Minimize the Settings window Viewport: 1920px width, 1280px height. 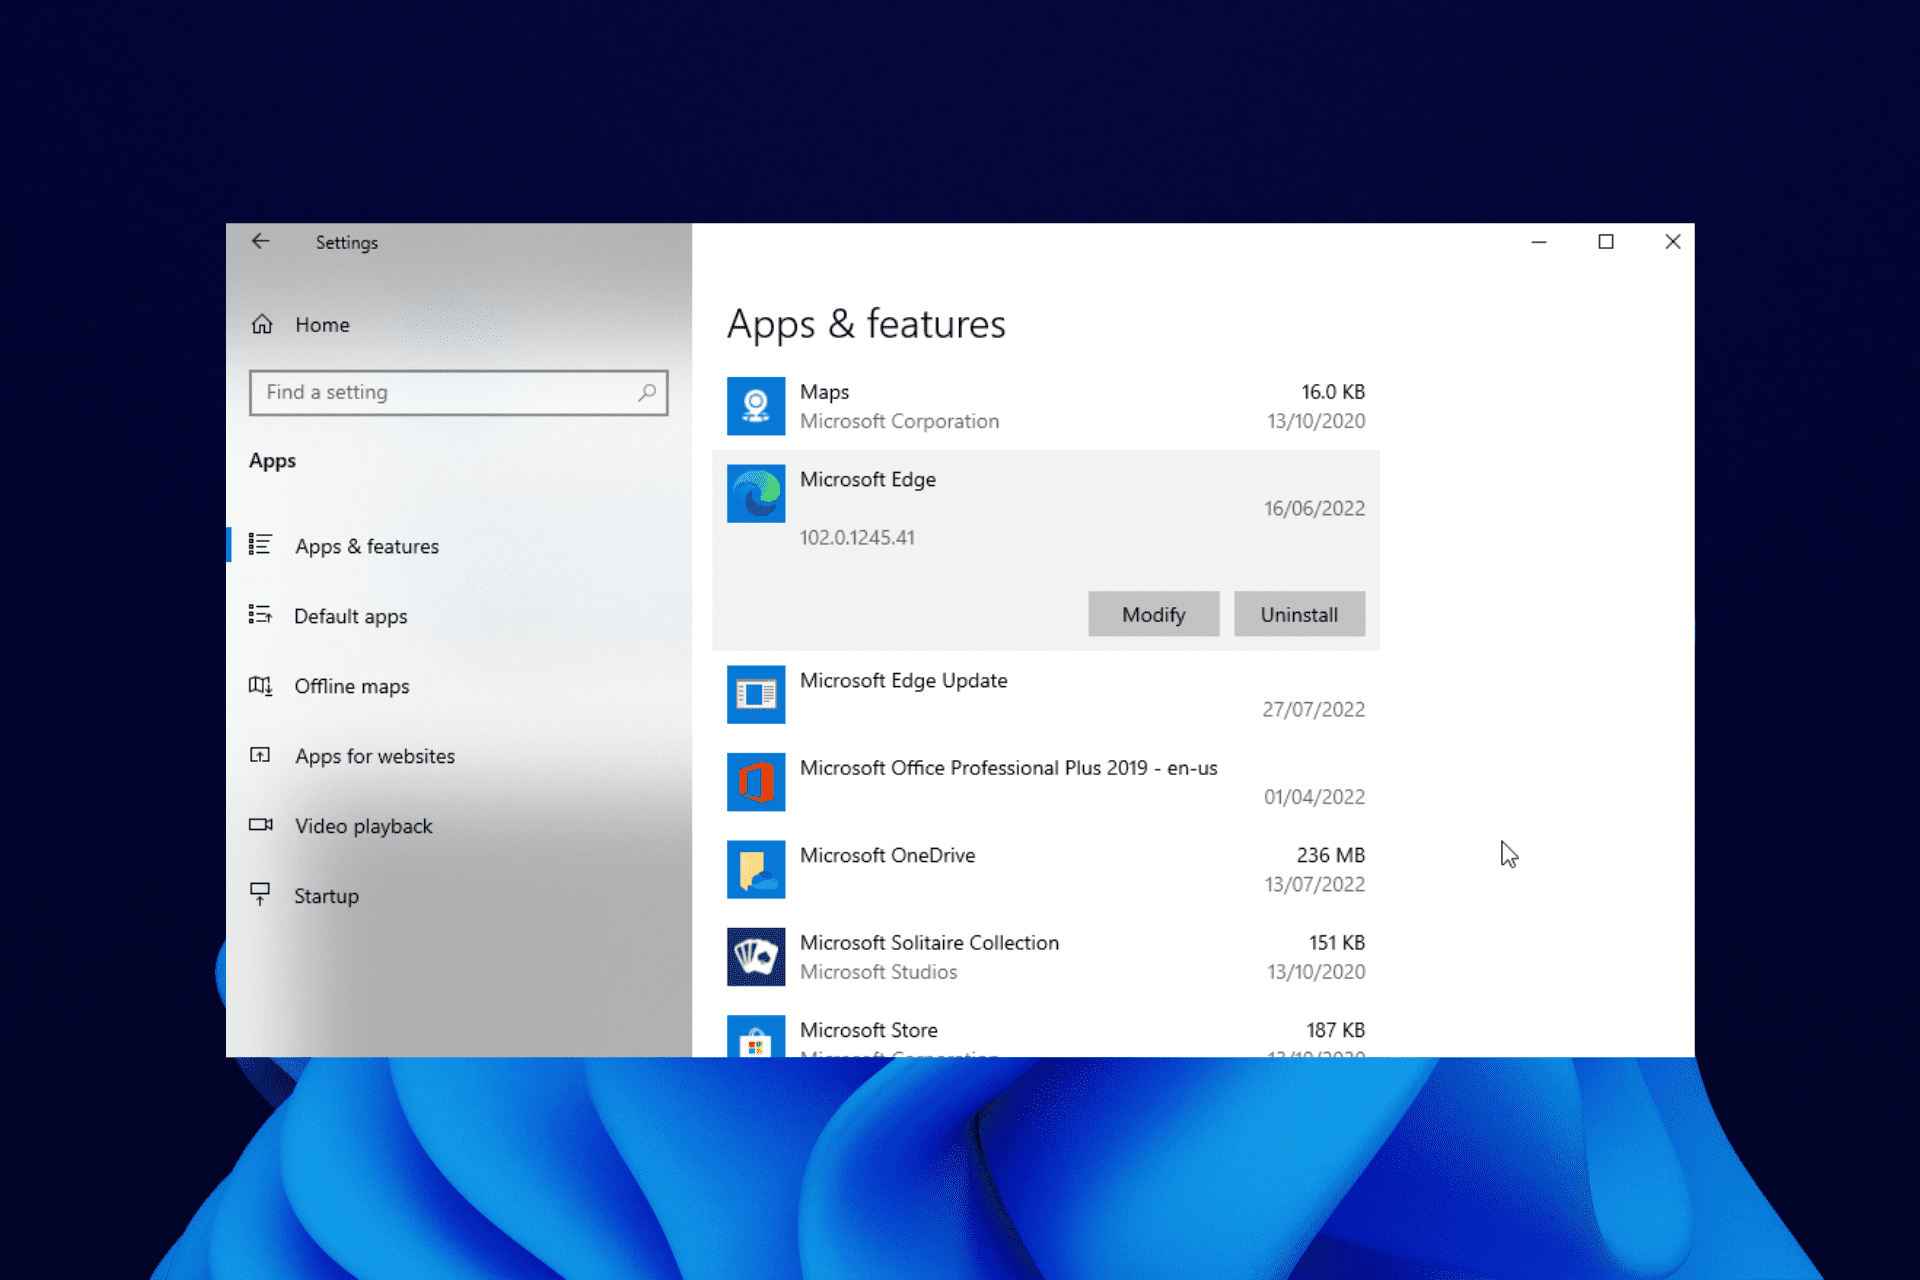point(1539,242)
